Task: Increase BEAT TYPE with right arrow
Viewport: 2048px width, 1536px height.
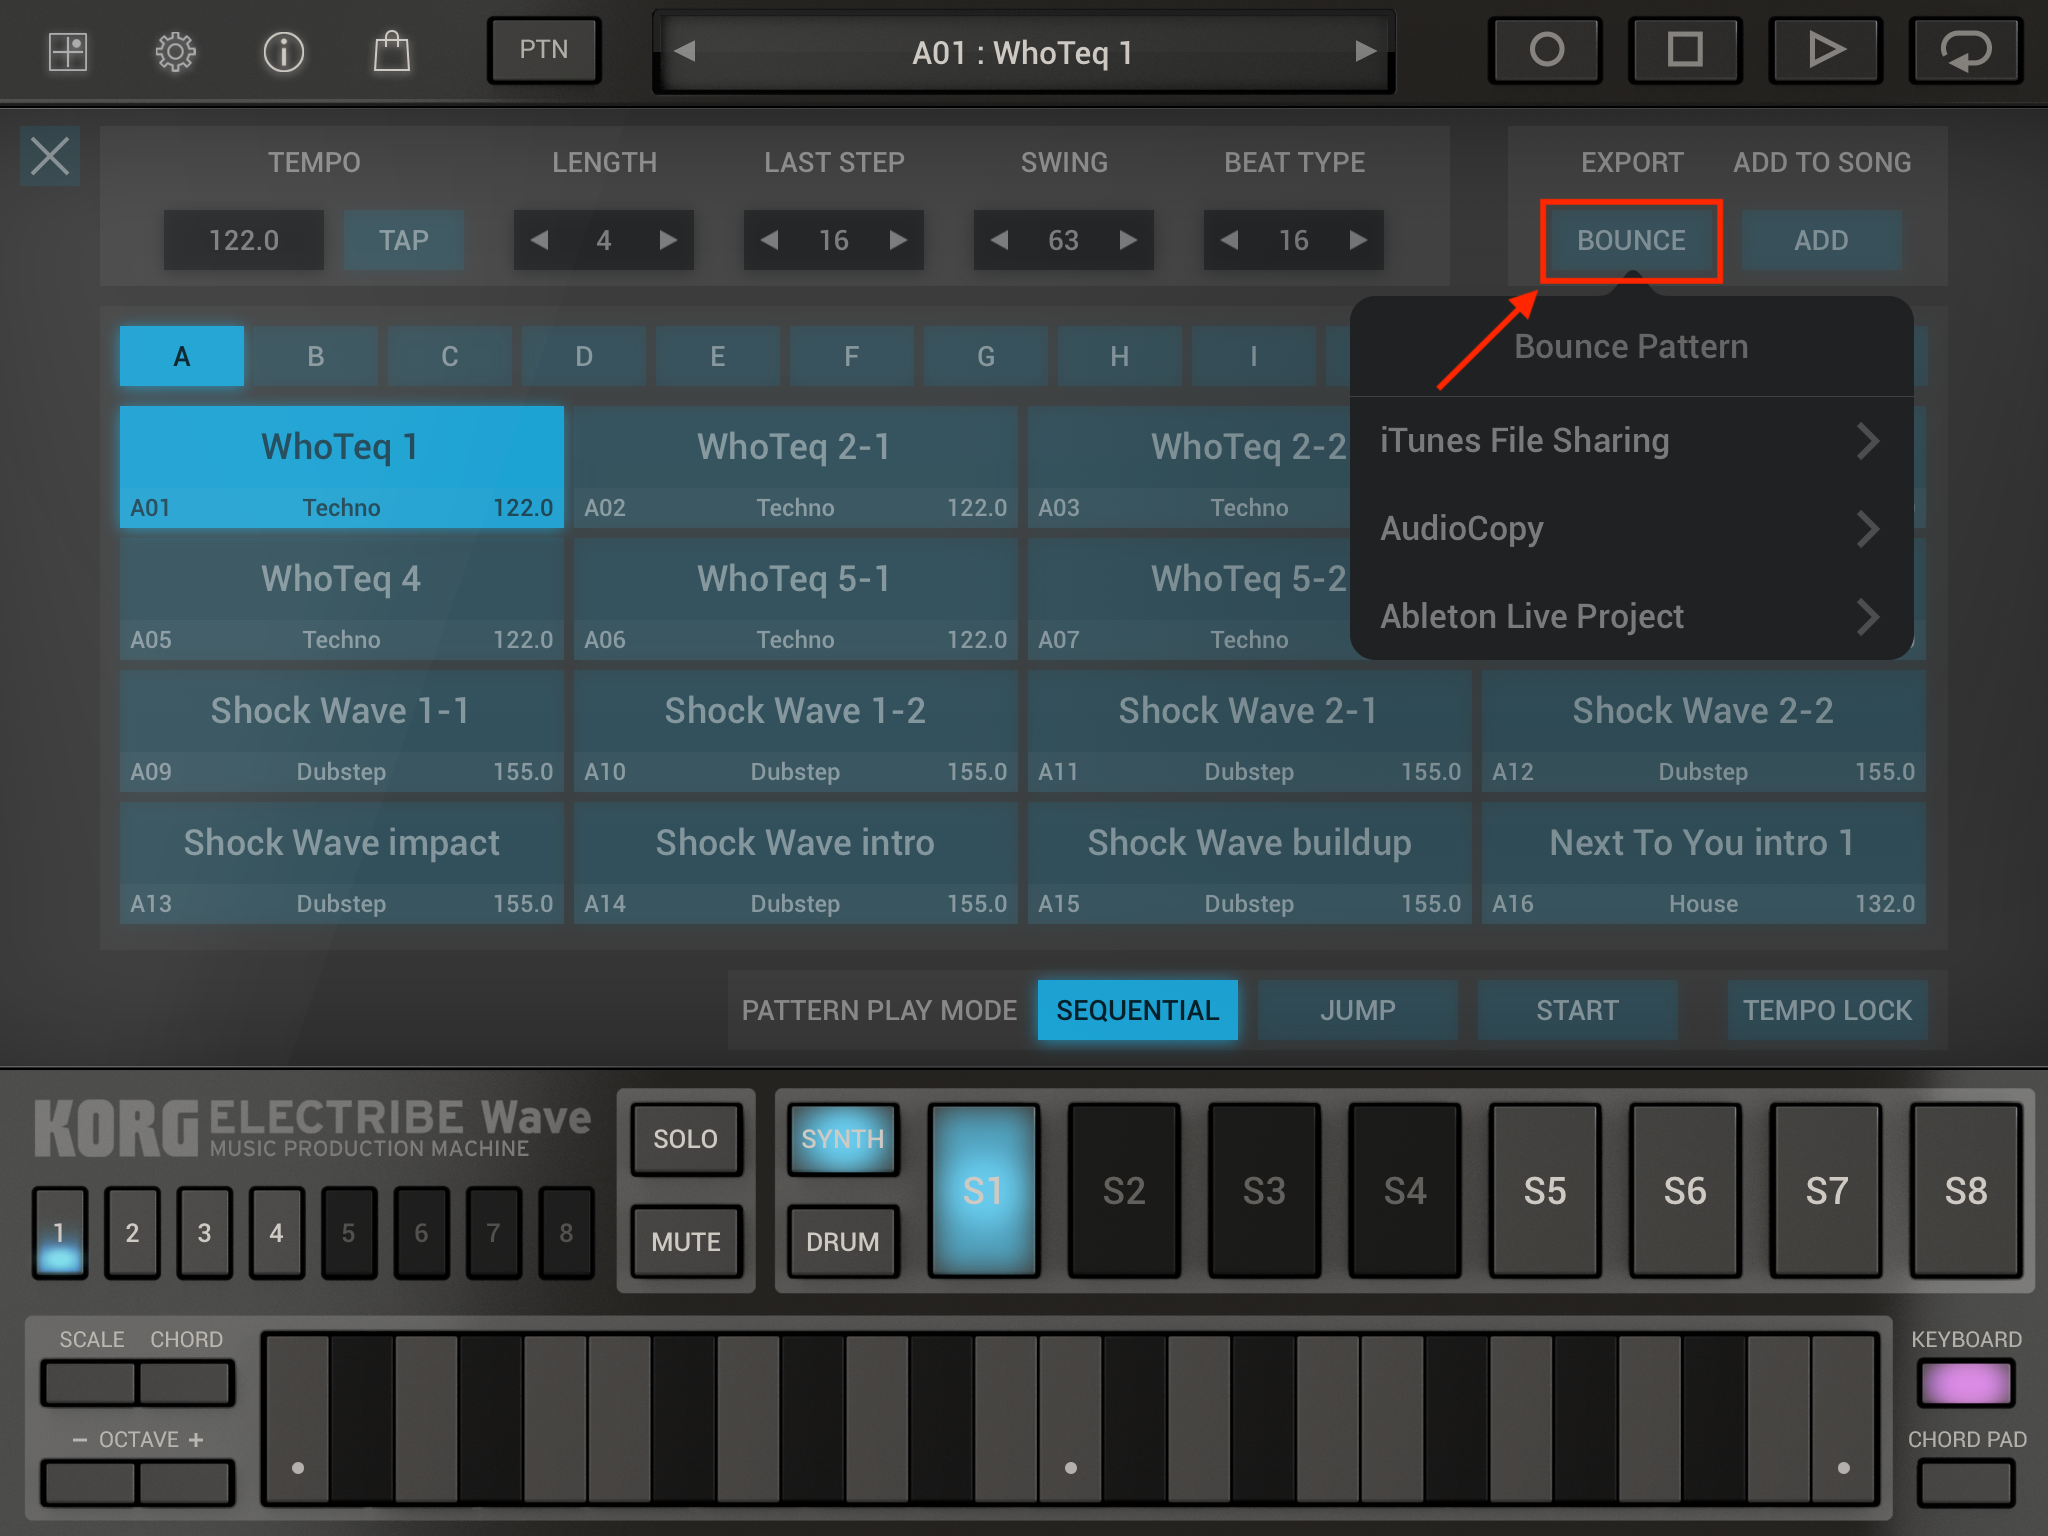Action: (1358, 240)
